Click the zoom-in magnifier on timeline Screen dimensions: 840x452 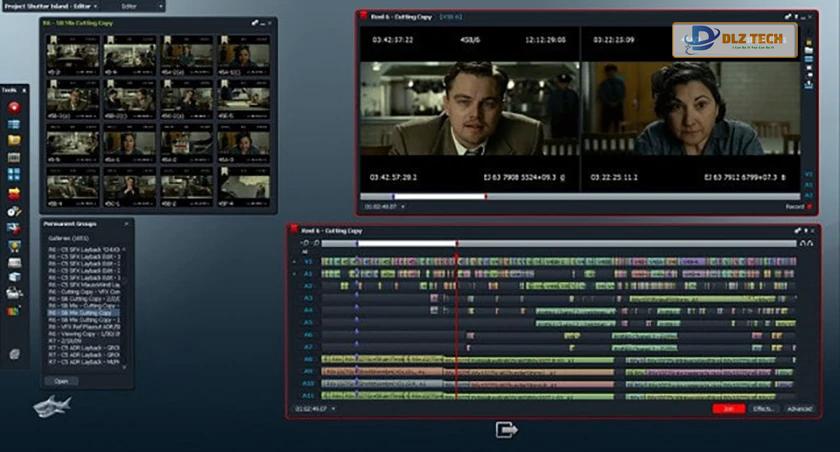coord(316,243)
